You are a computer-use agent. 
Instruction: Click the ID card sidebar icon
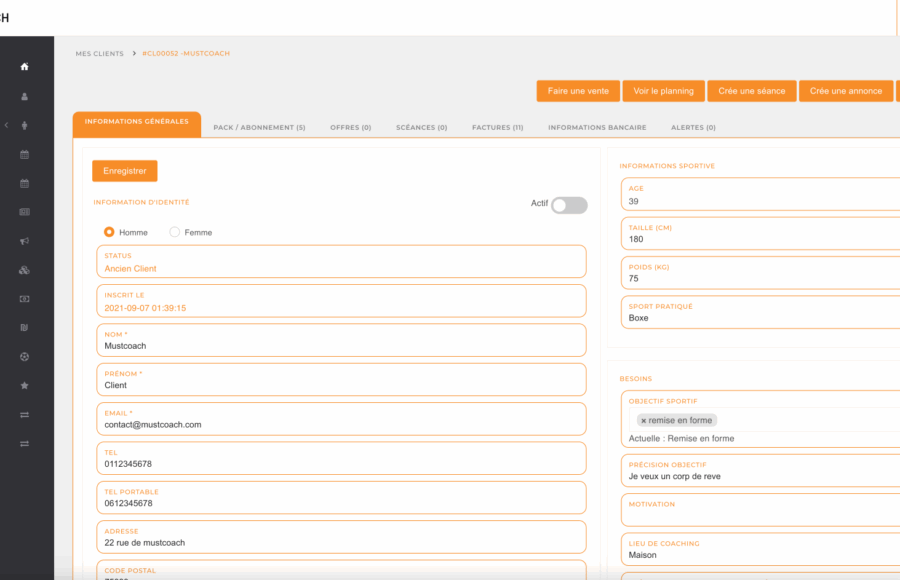[24, 212]
